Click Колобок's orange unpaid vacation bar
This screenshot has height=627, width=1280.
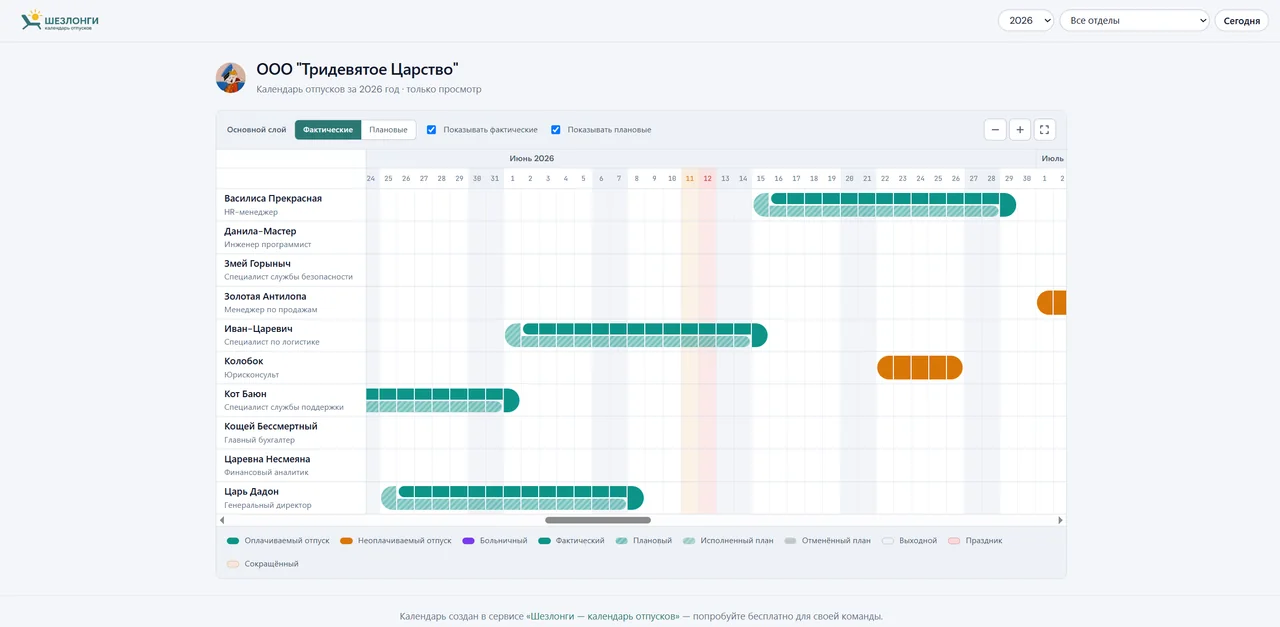[920, 368]
